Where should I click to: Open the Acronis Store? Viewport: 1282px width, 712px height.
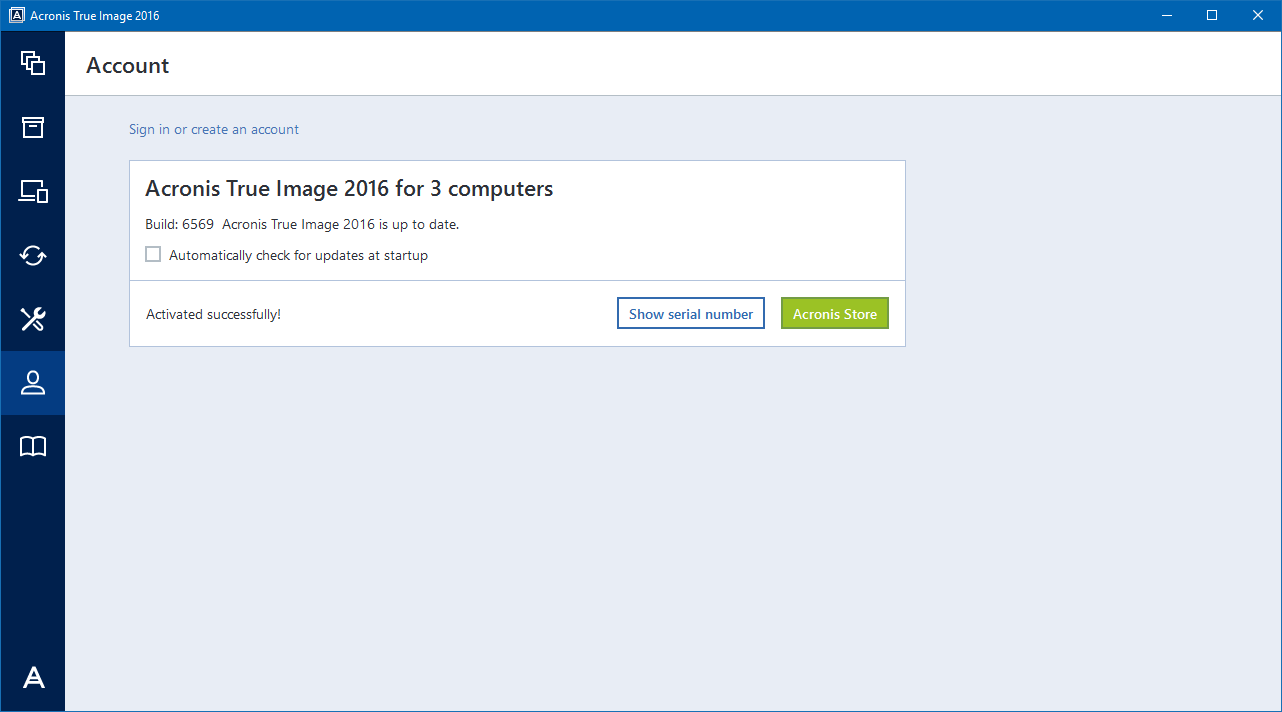pos(835,314)
